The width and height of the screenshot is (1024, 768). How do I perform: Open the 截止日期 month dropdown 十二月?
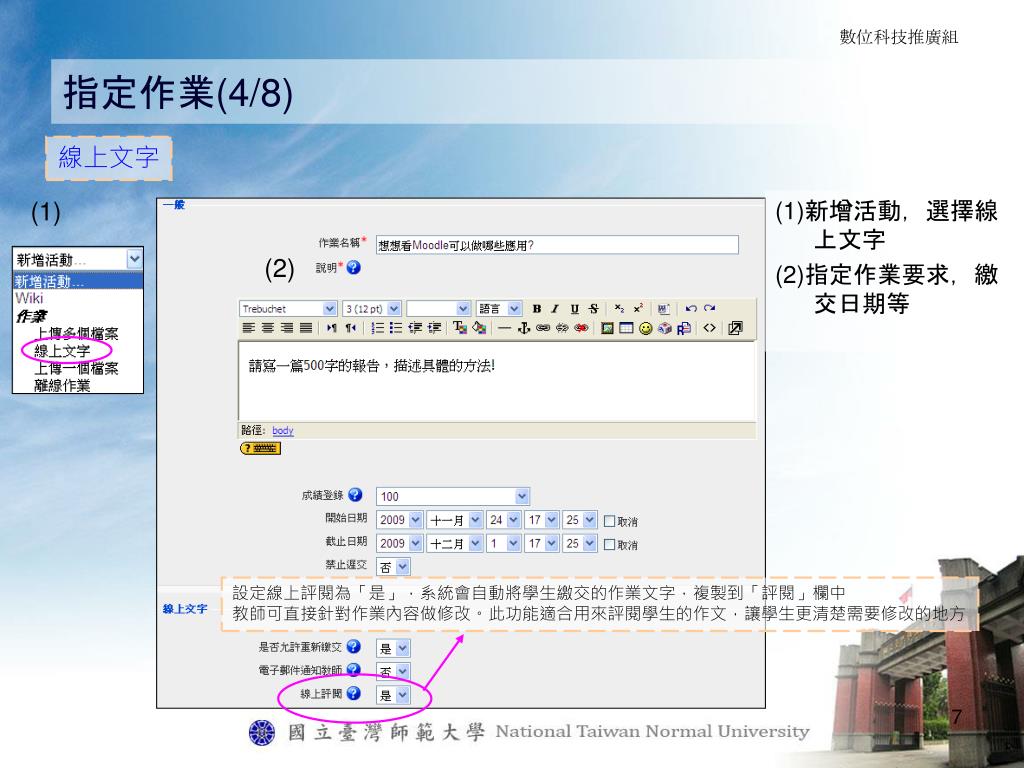455,543
